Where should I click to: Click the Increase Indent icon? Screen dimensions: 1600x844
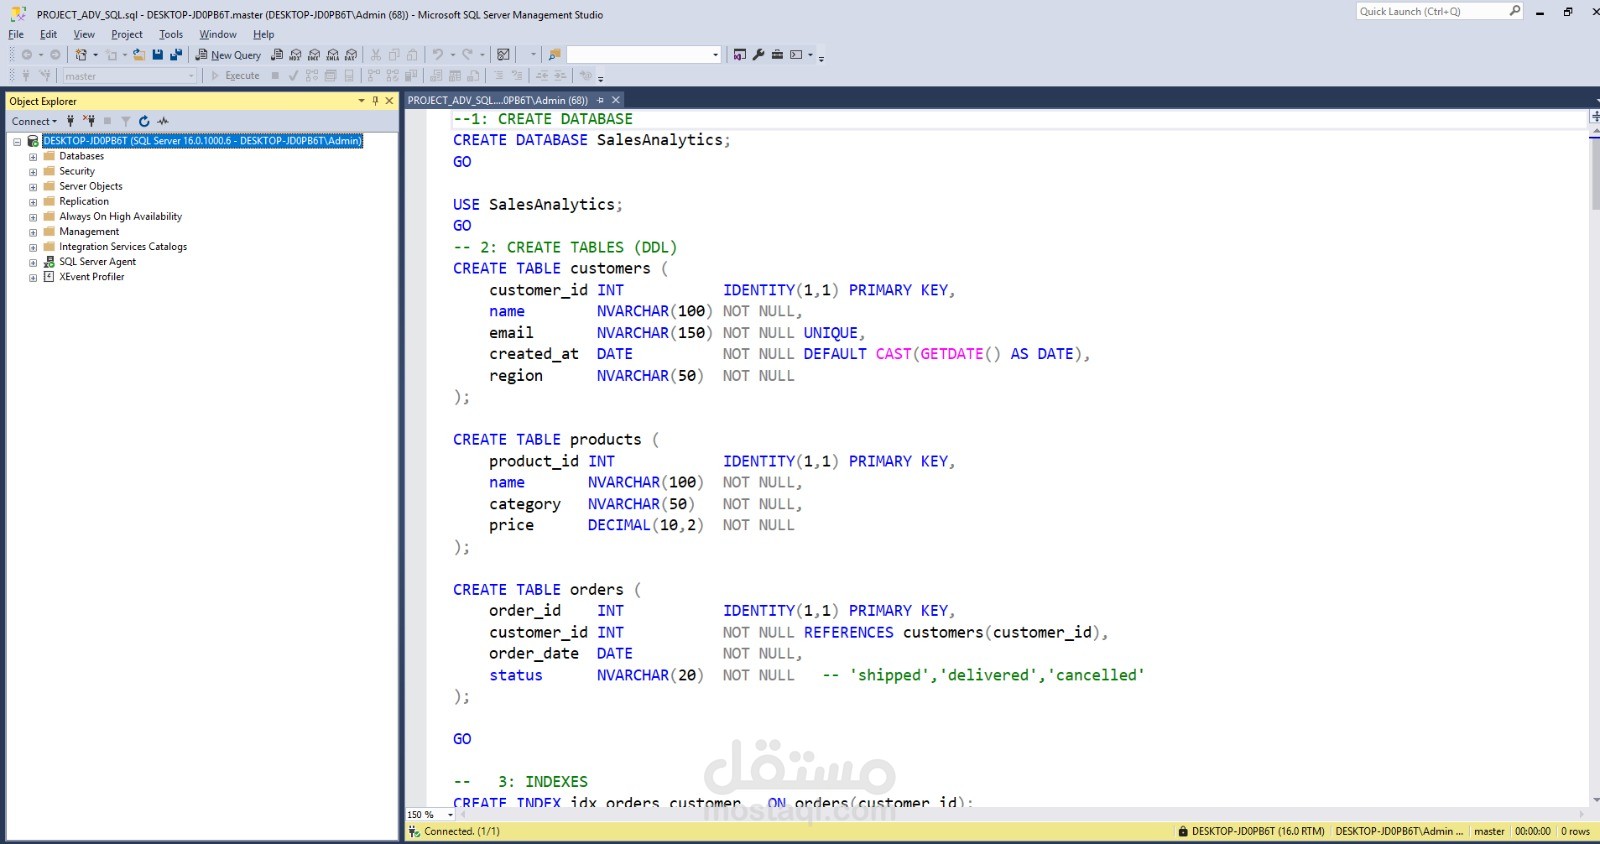(560, 75)
